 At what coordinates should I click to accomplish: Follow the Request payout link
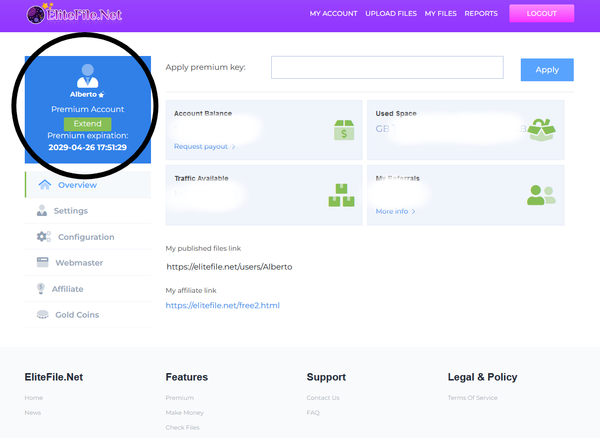tap(204, 146)
